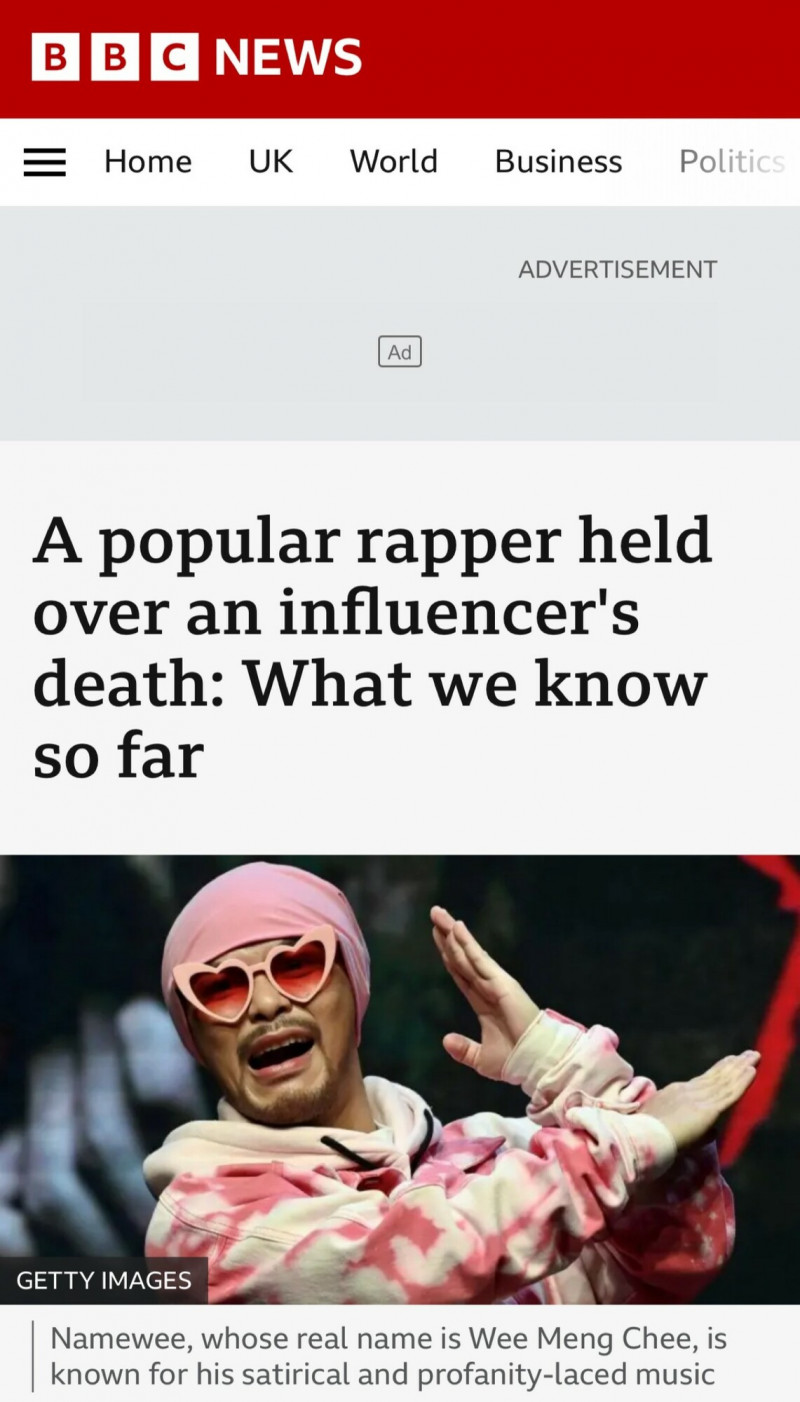The height and width of the screenshot is (1402, 800).
Task: Tap the popular rapper article headline
Action: tap(372, 648)
